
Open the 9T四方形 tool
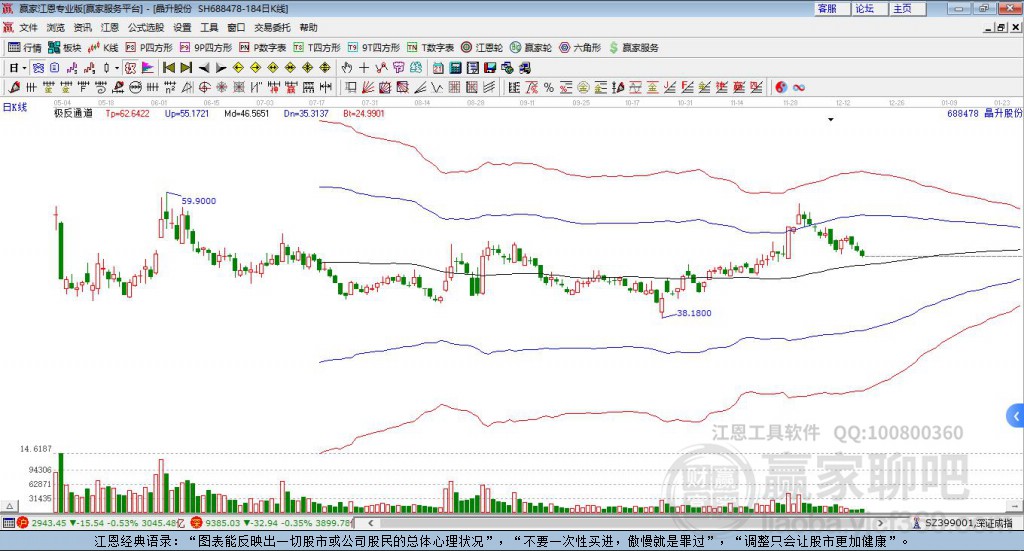[374, 48]
